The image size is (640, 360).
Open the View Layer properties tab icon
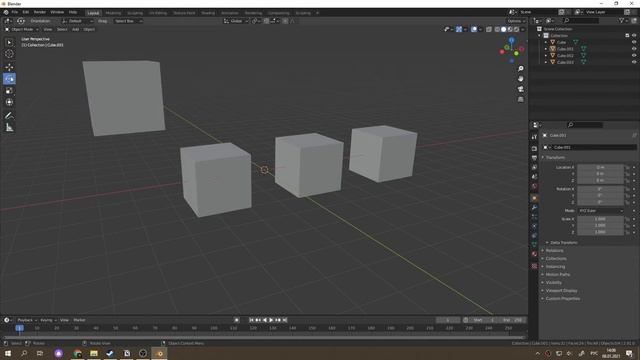point(534,167)
